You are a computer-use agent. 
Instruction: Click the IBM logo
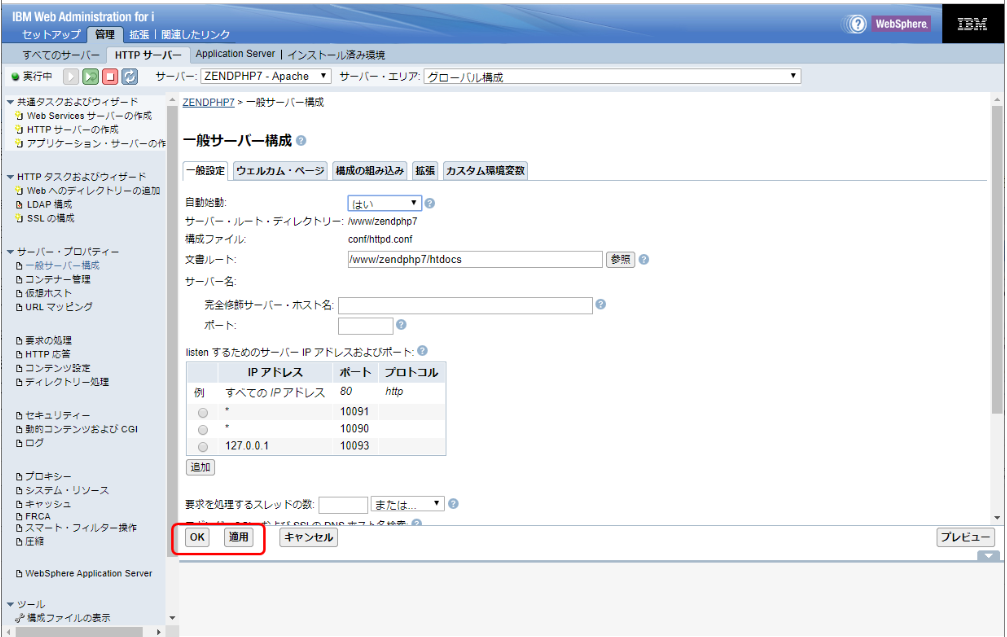[x=972, y=24]
